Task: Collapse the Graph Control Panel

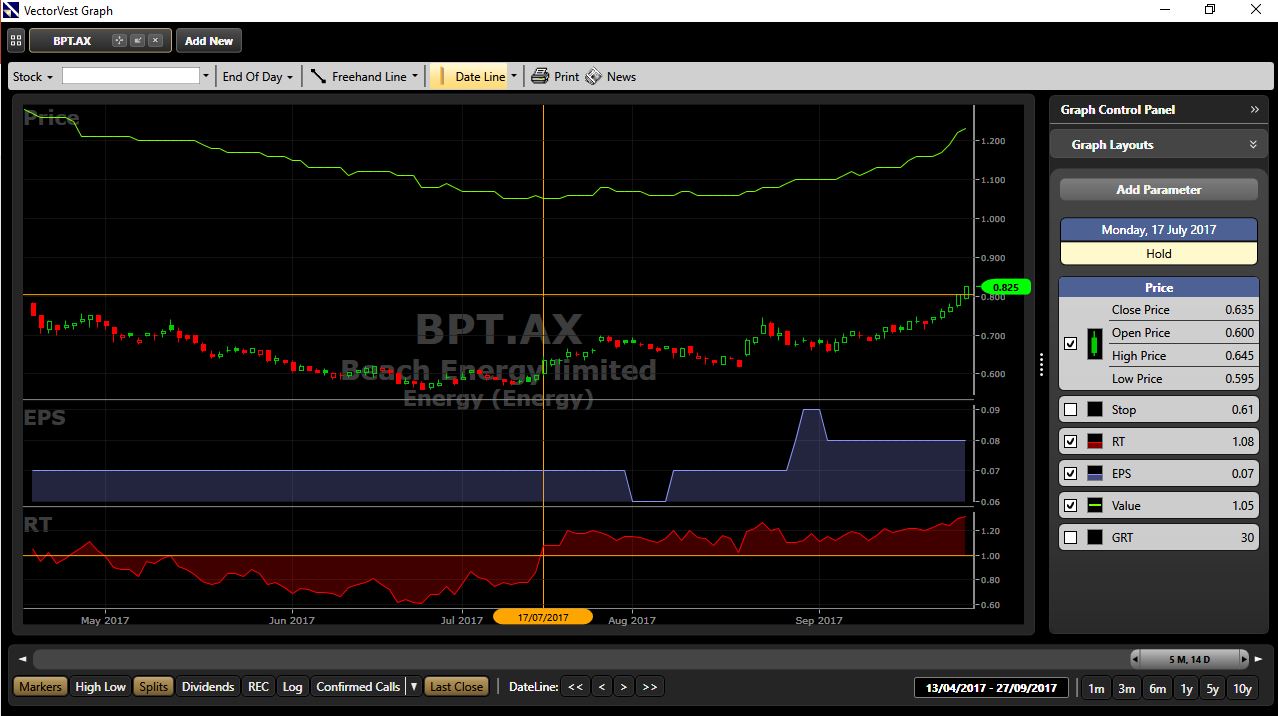Action: [1254, 110]
